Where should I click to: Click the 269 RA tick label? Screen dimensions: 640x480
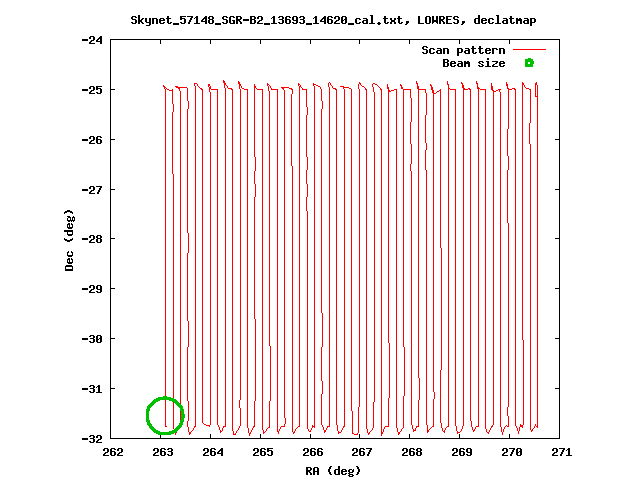[x=462, y=452]
